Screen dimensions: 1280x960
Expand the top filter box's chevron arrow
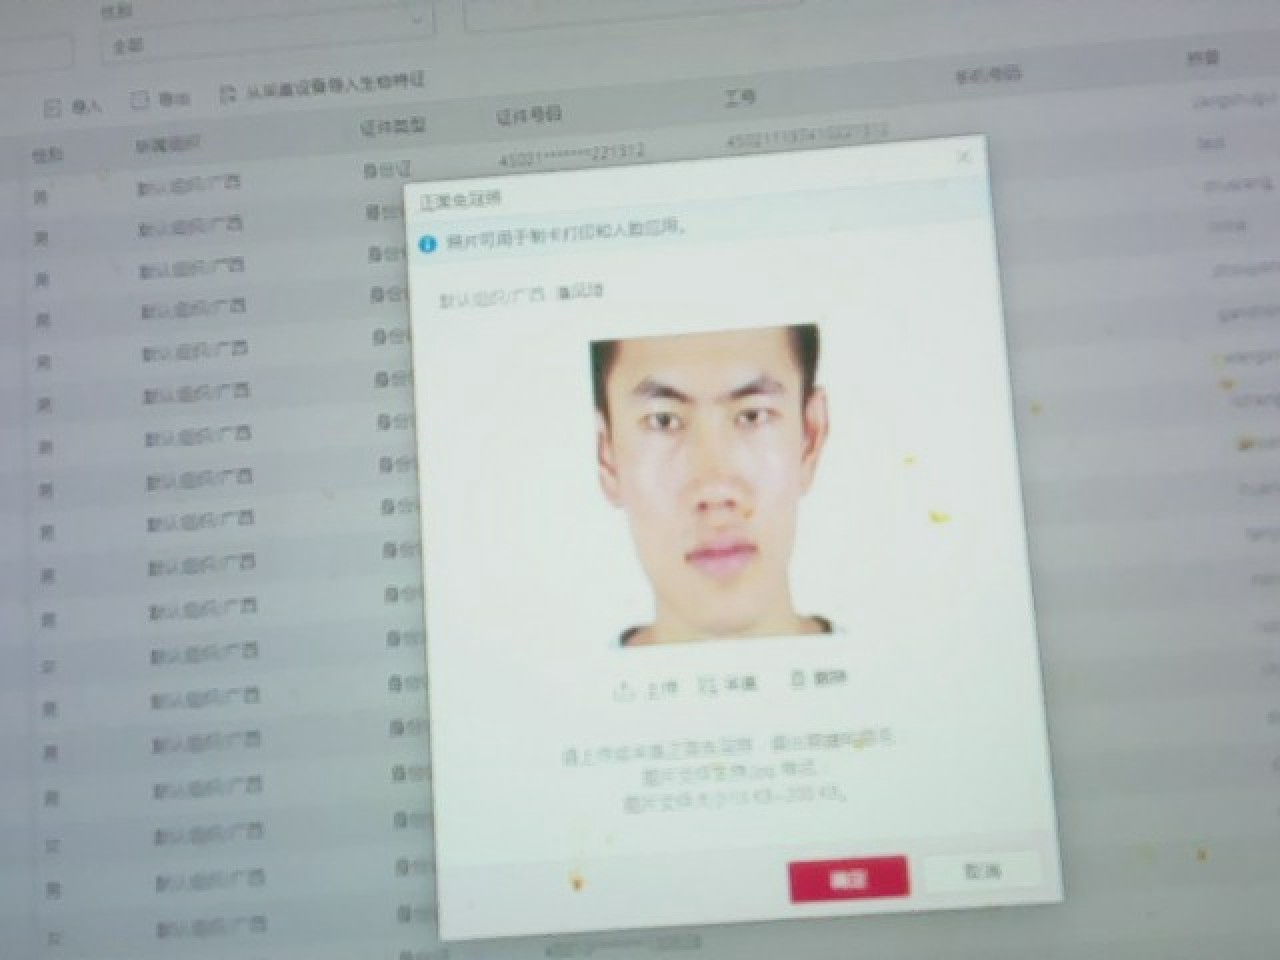[x=418, y=18]
